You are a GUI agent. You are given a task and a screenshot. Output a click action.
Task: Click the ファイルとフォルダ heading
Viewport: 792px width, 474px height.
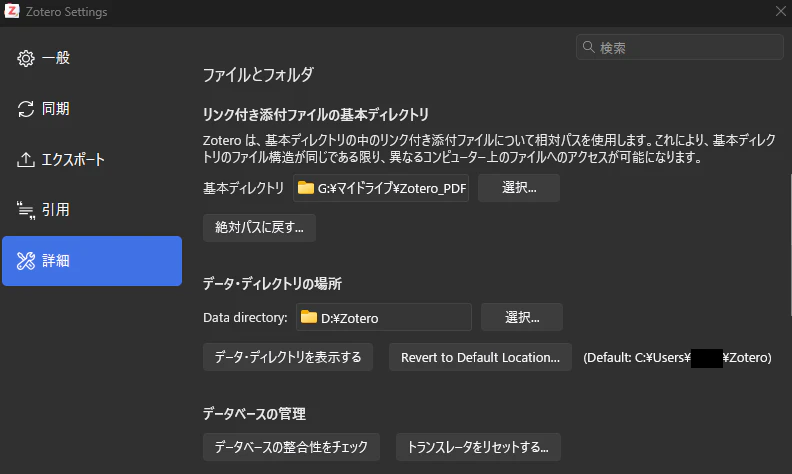[x=258, y=75]
